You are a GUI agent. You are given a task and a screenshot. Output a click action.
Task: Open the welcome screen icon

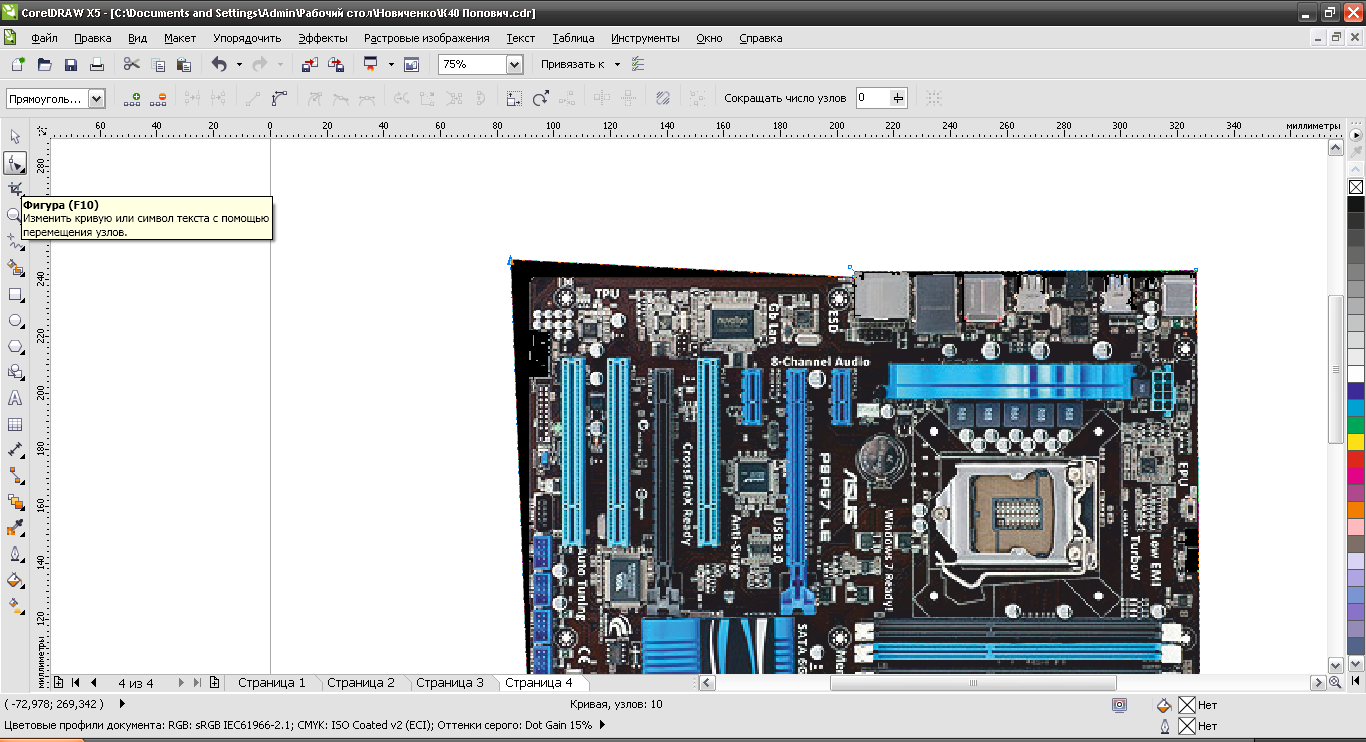pyautogui.click(x=411, y=64)
